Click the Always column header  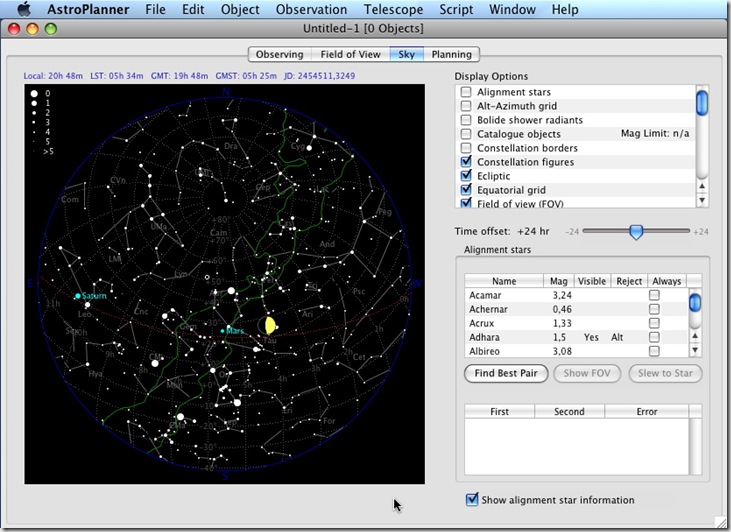[667, 281]
